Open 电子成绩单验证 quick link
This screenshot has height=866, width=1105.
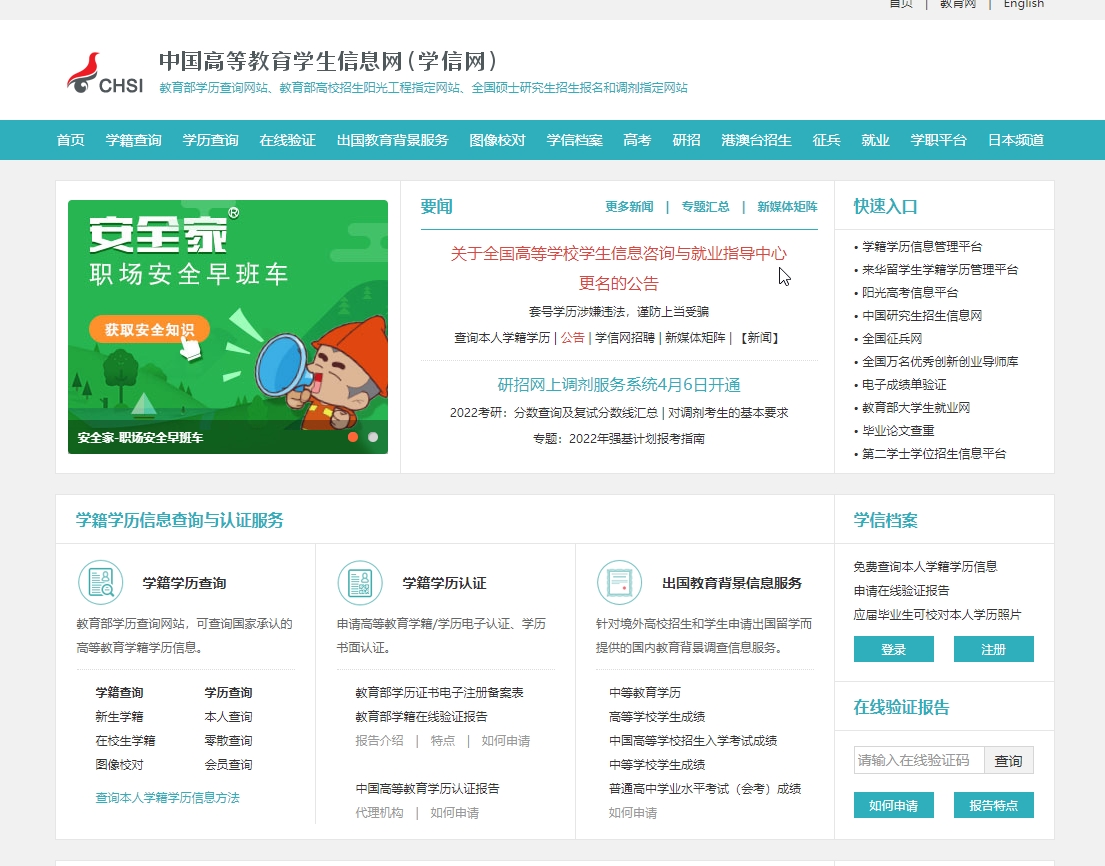click(x=904, y=385)
